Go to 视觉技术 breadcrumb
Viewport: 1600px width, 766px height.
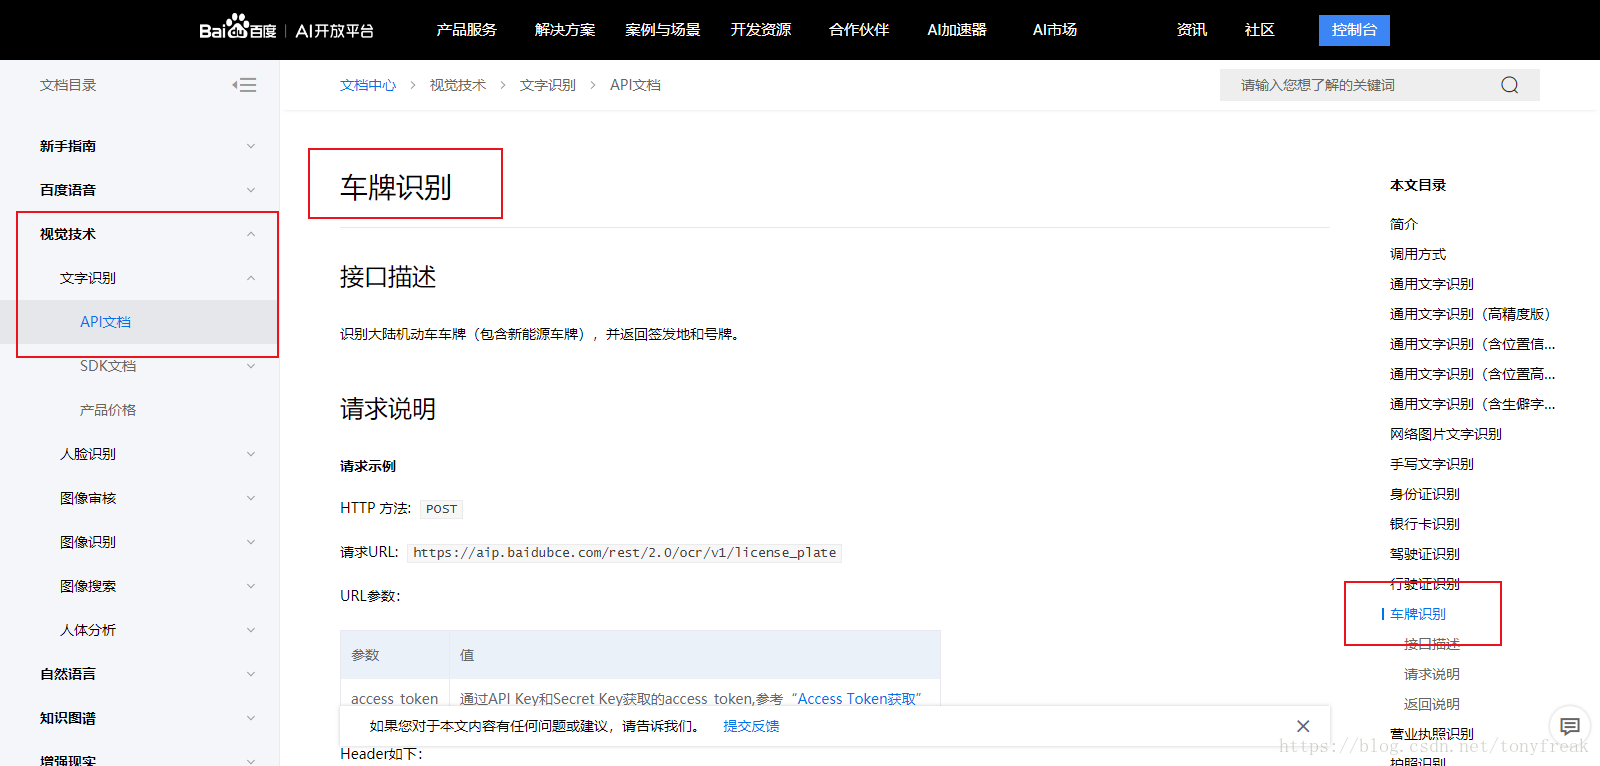(x=458, y=85)
